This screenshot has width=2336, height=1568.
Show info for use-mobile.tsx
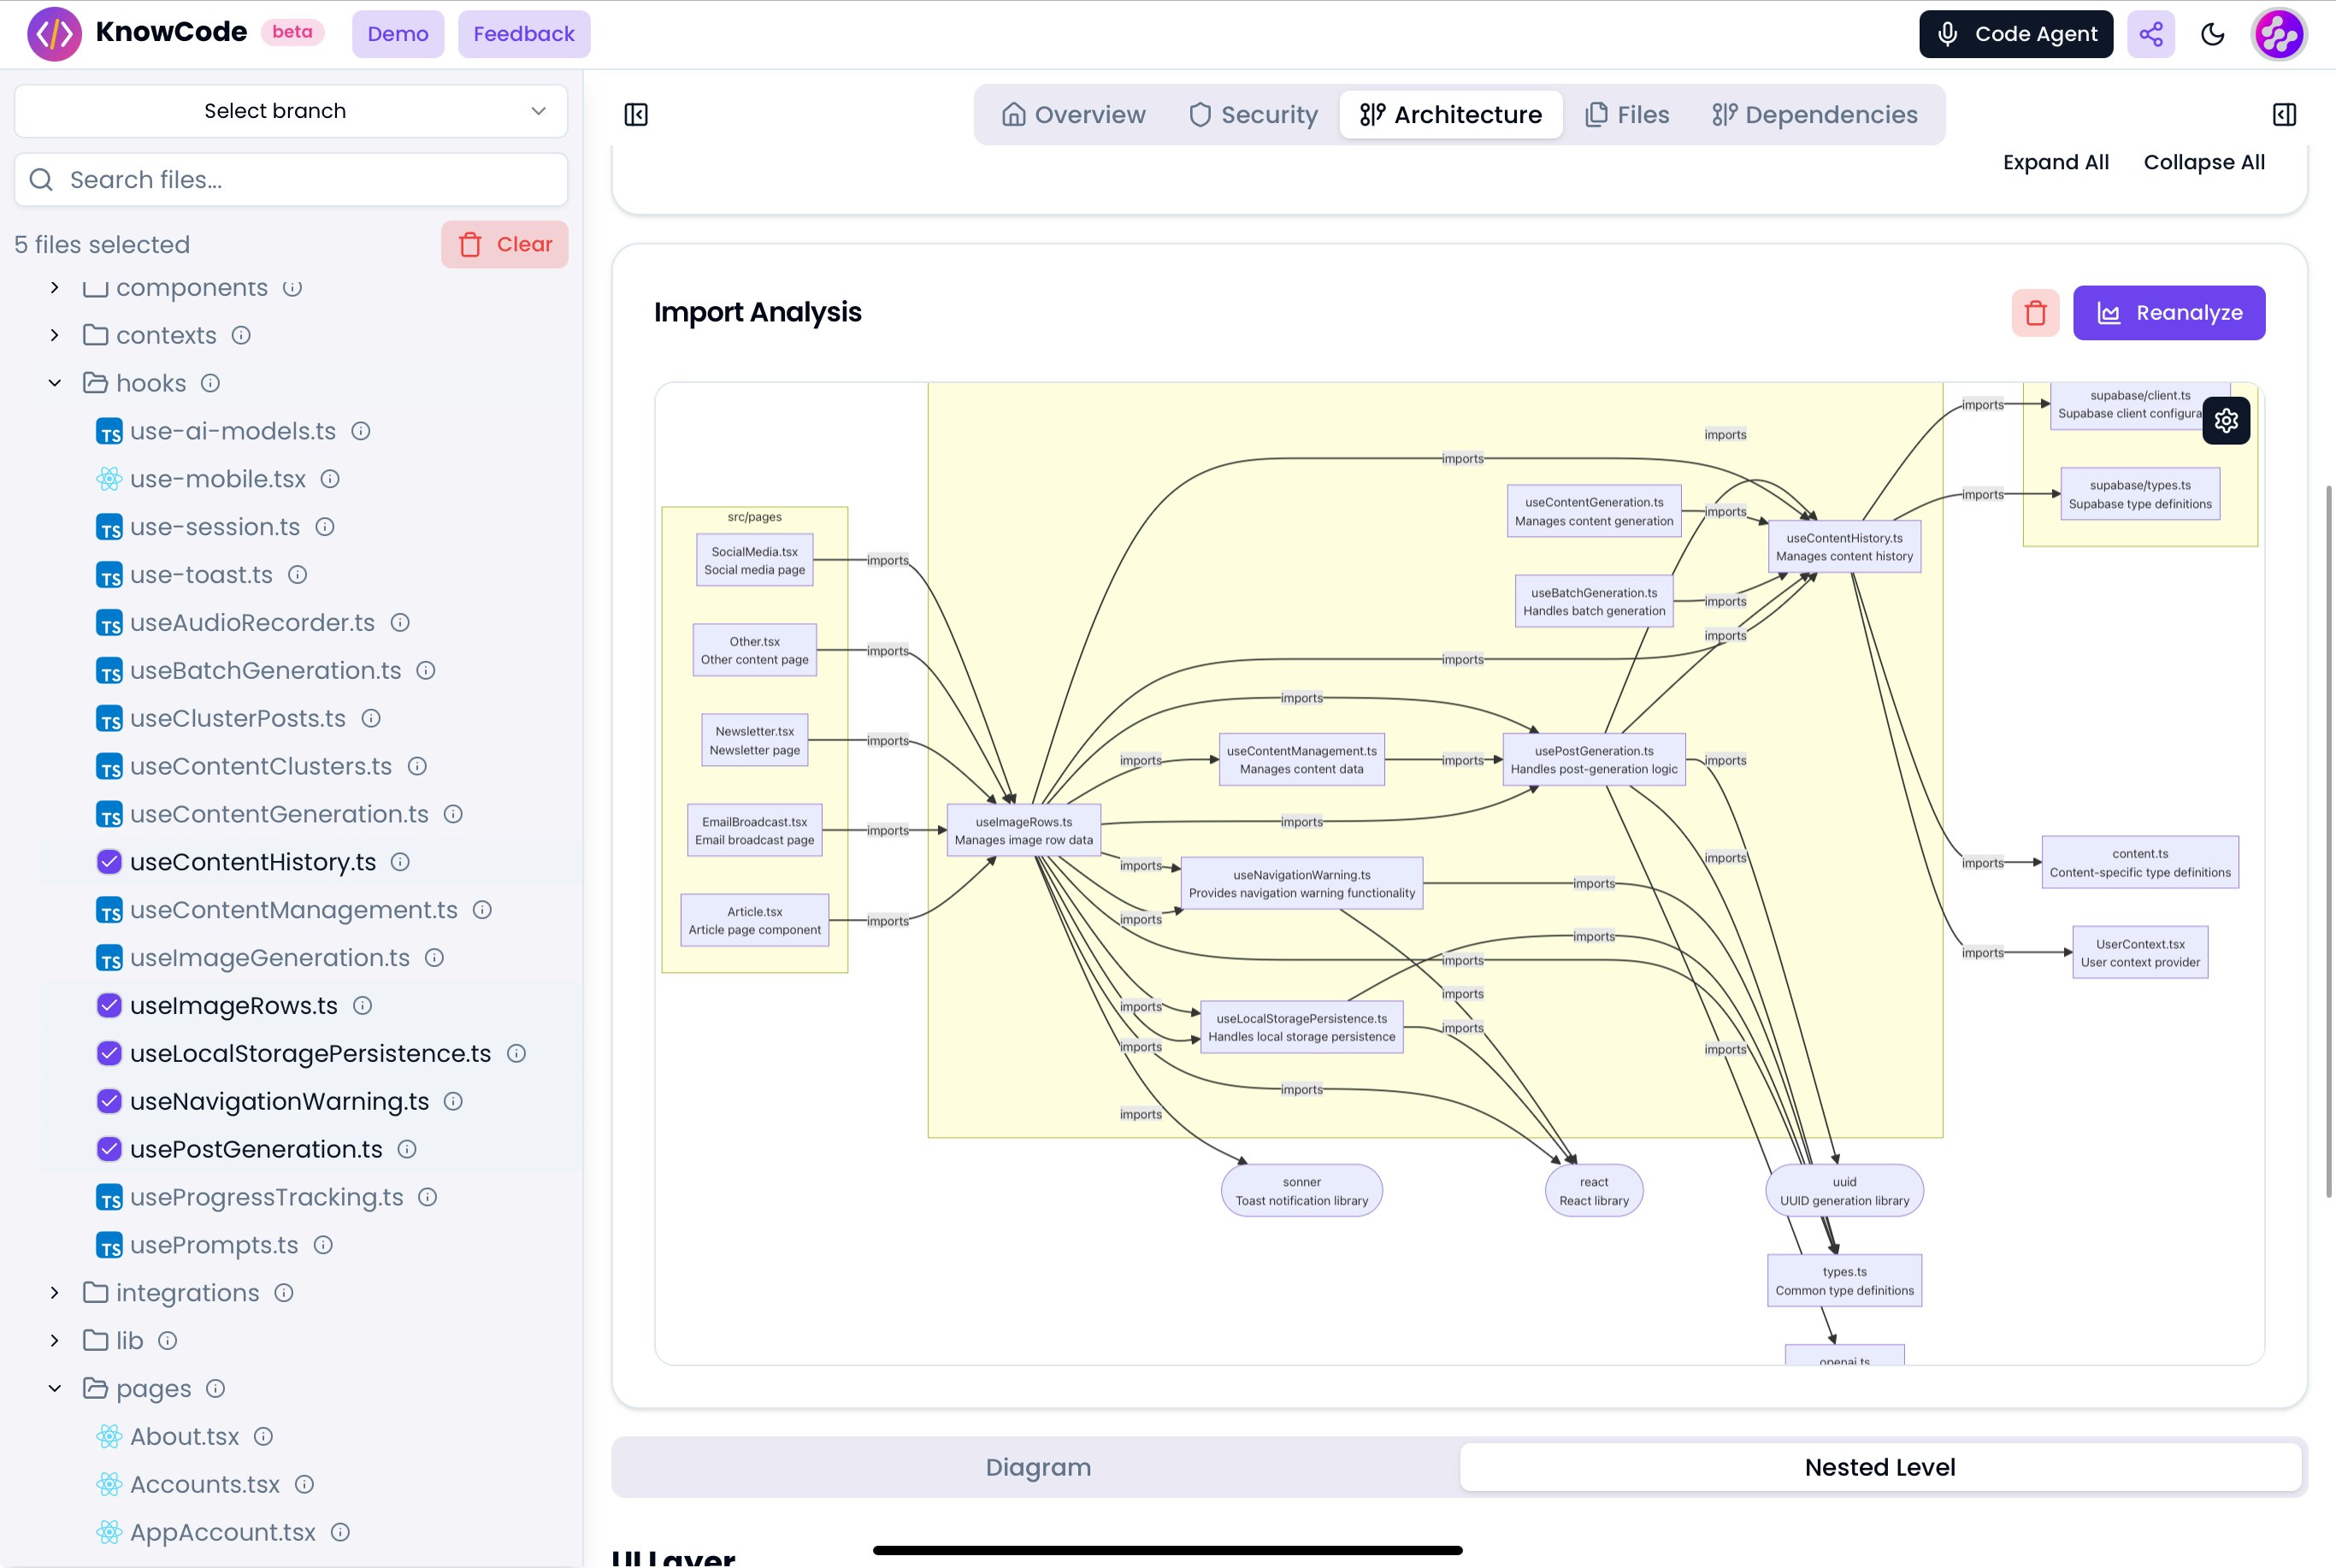[x=330, y=479]
